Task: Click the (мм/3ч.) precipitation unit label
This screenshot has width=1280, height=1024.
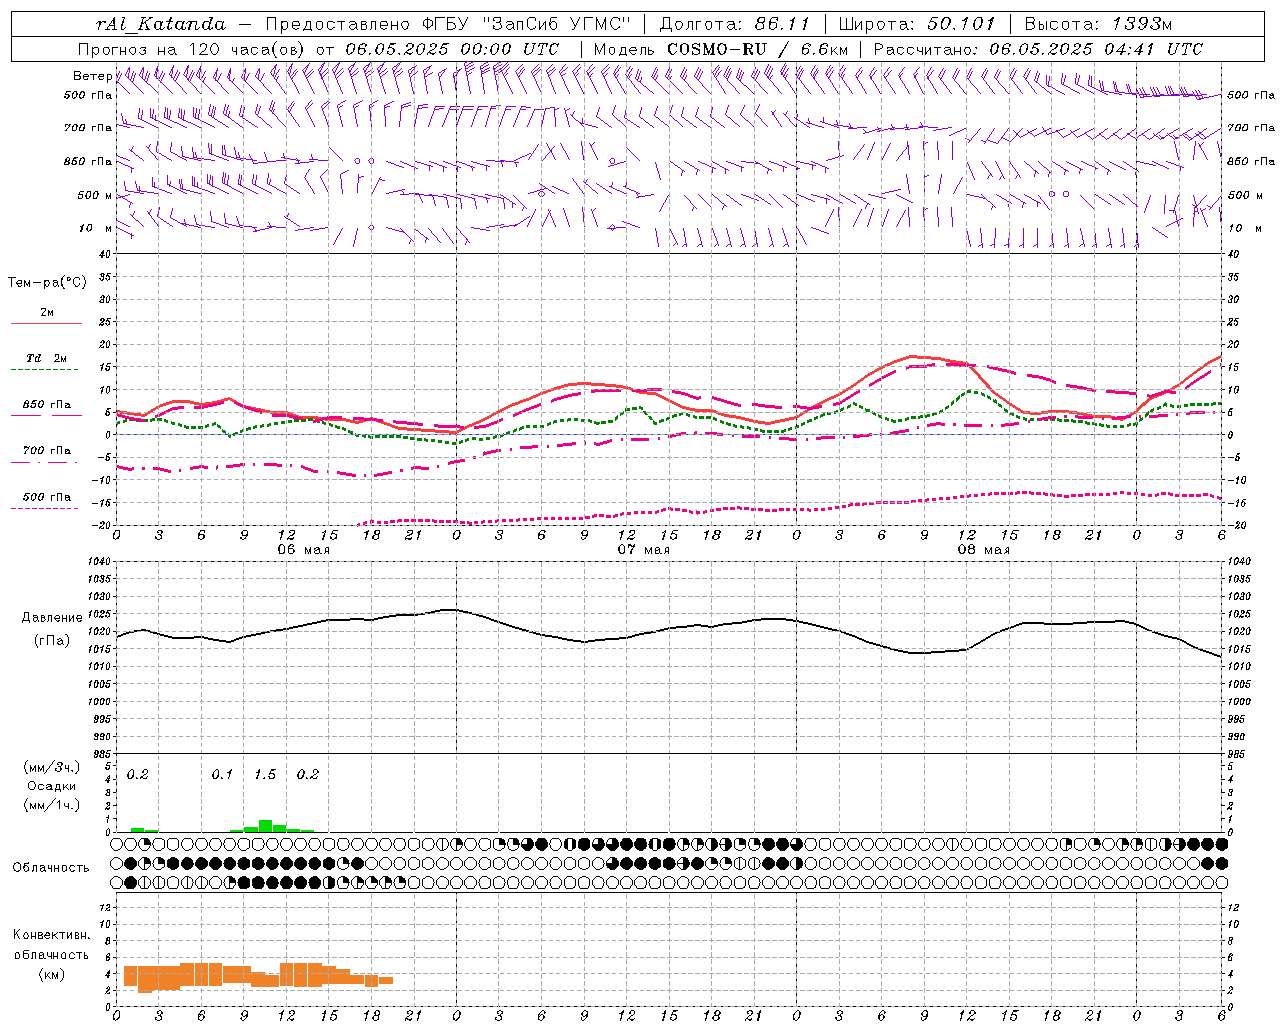Action: (x=52, y=768)
